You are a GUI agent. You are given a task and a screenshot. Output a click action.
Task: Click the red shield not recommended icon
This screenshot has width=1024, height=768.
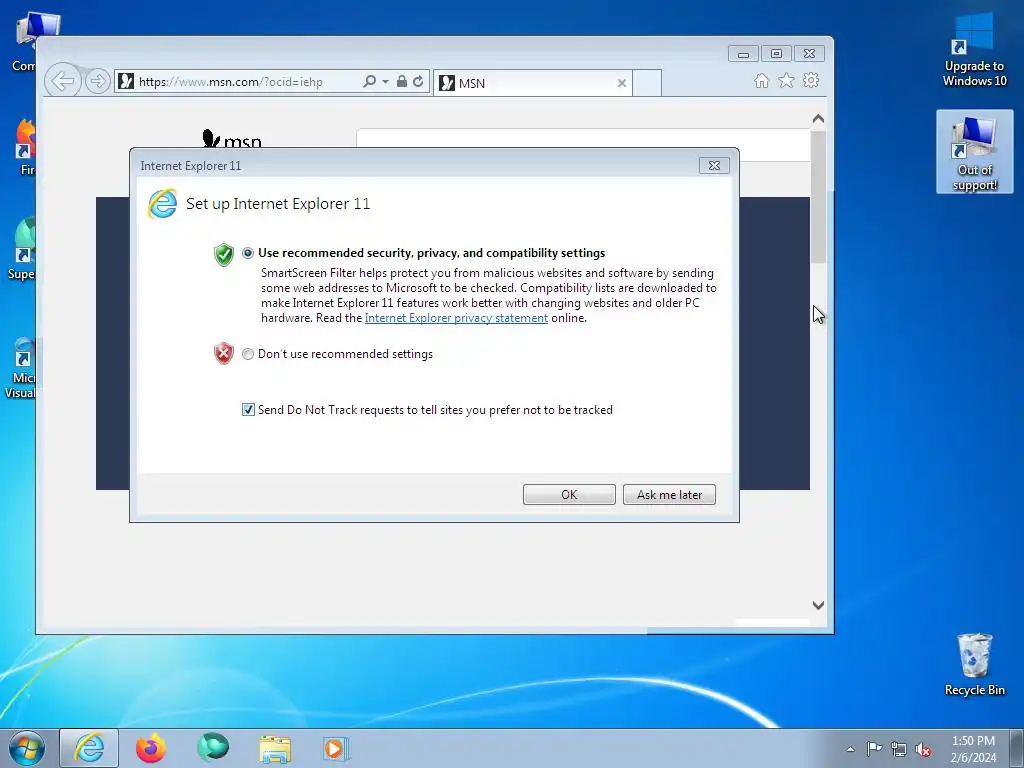click(x=224, y=353)
